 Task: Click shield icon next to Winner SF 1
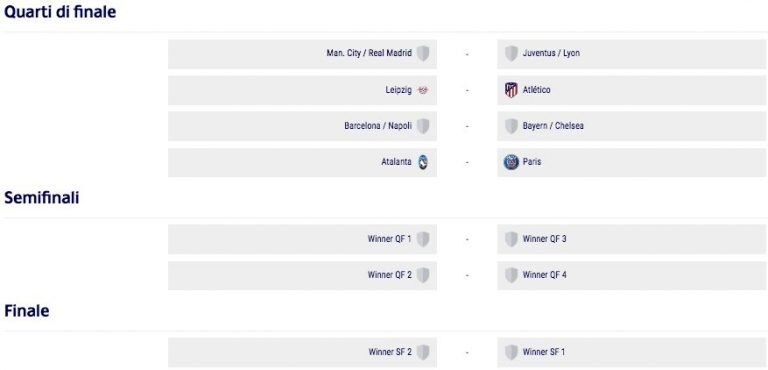click(x=511, y=352)
